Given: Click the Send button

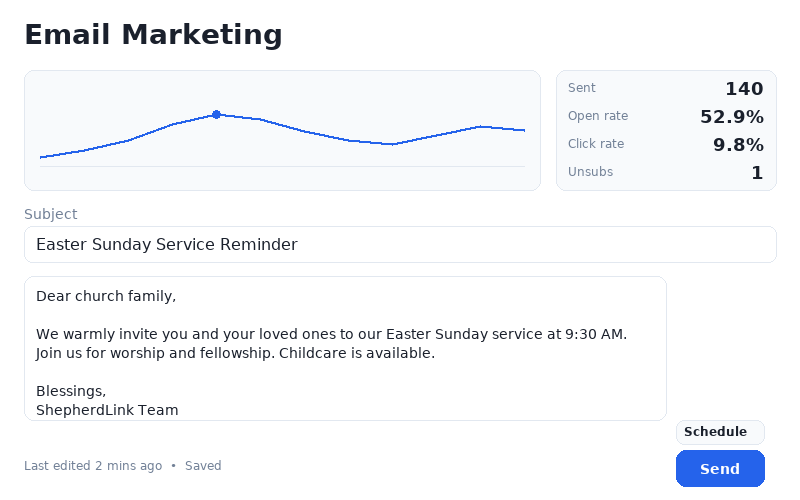Looking at the screenshot, I should click(x=720, y=469).
